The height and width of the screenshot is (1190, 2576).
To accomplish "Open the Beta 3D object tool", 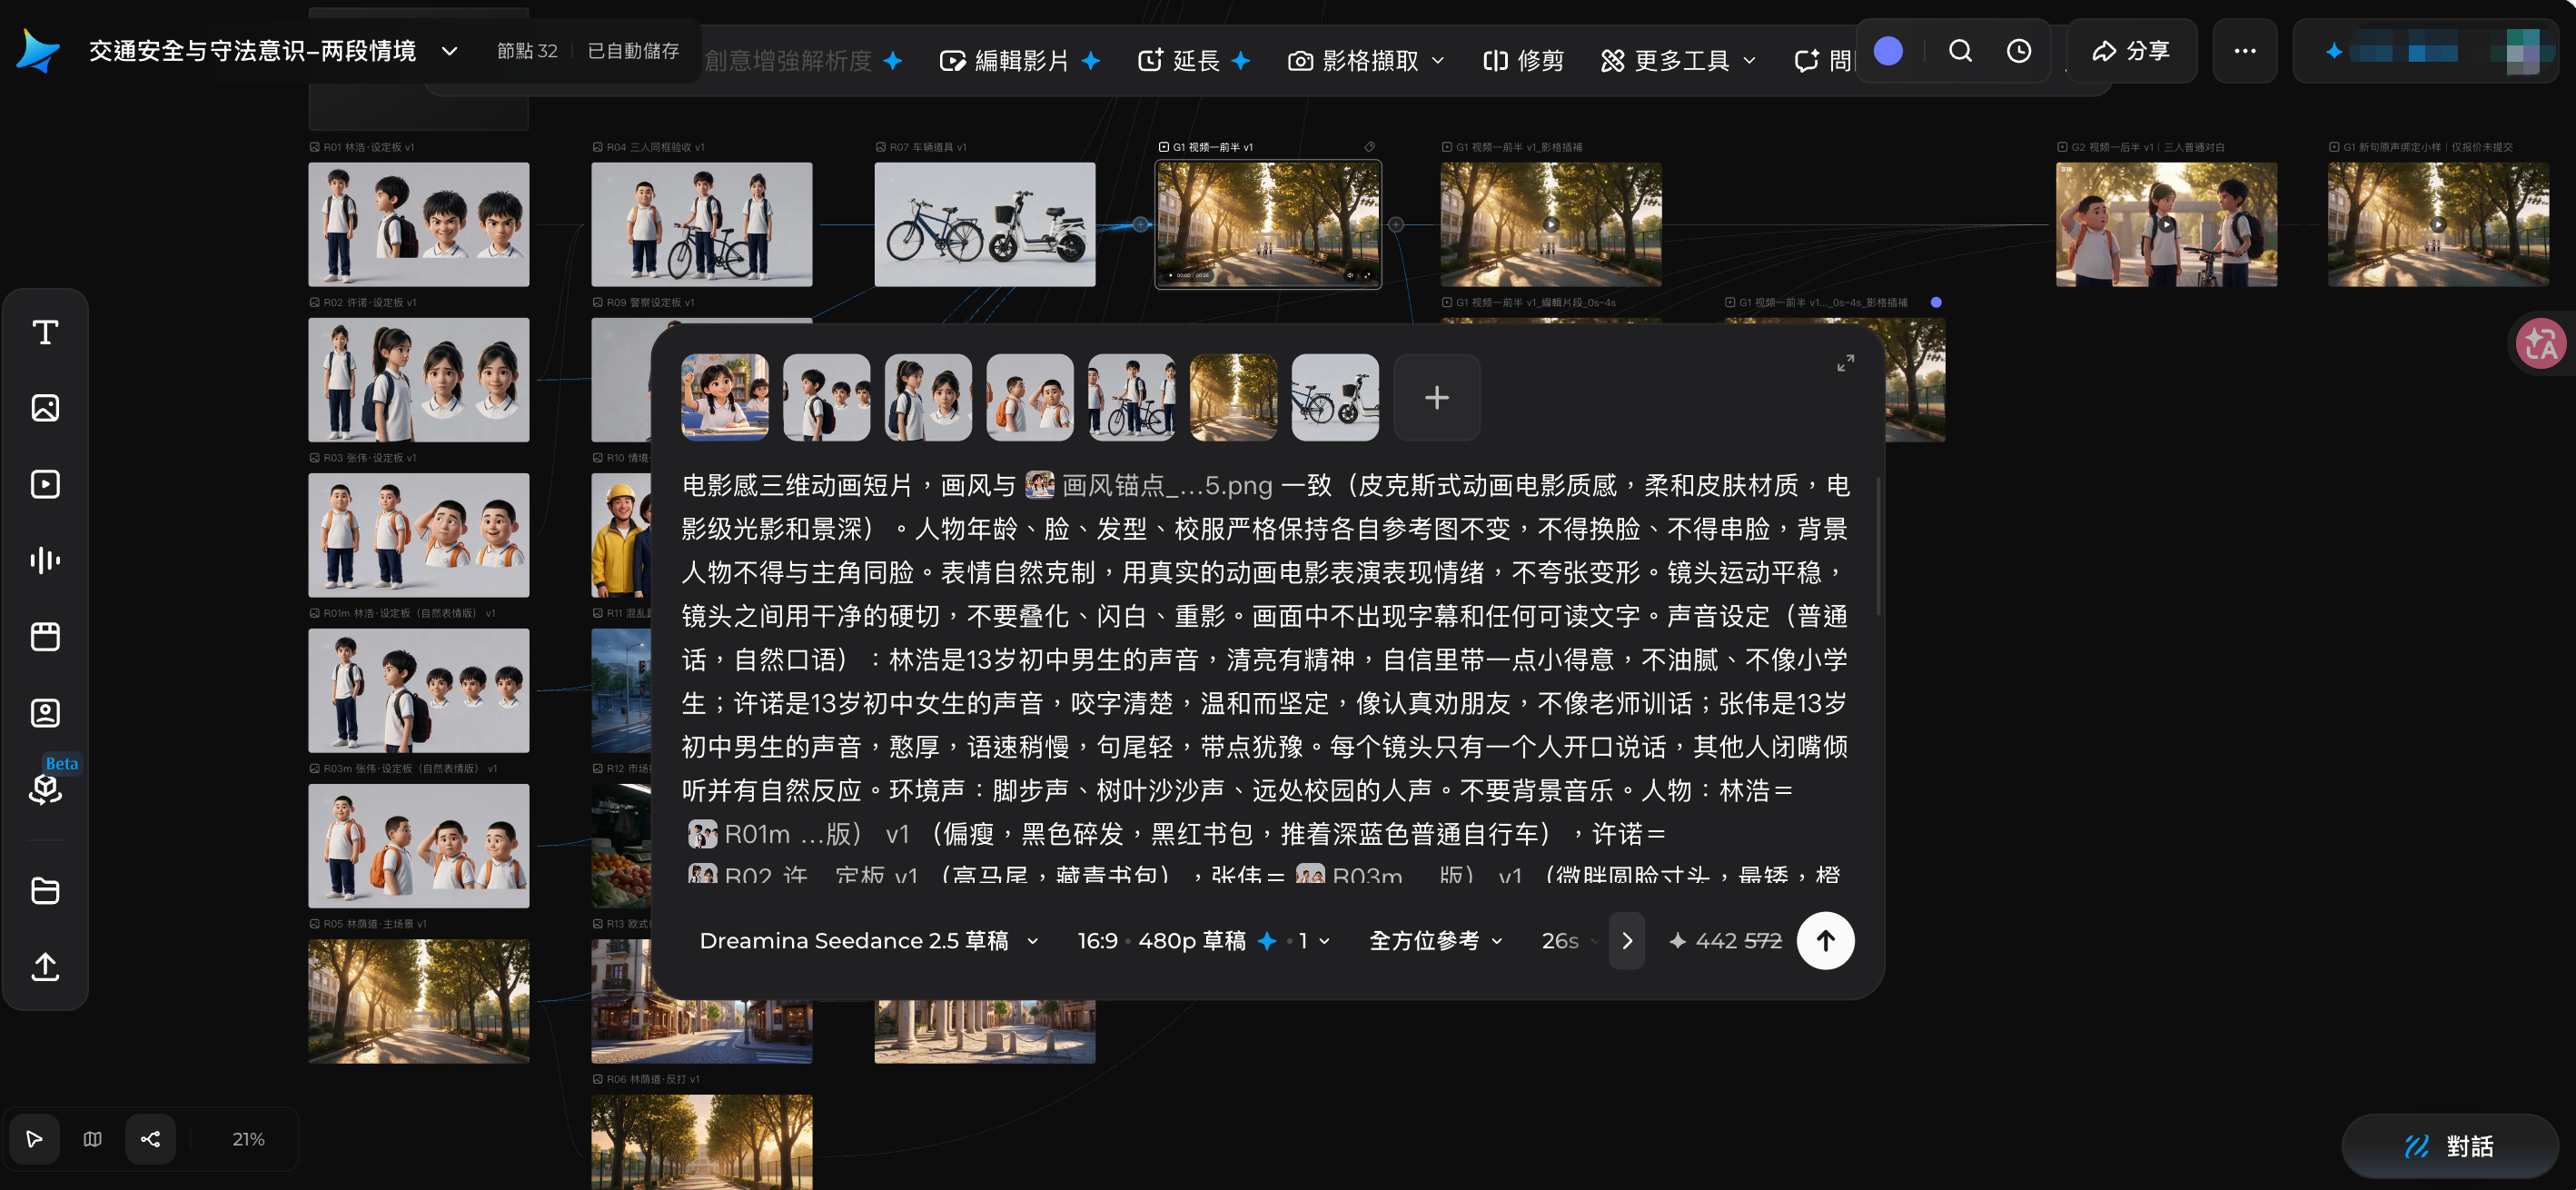I will pos(45,789).
